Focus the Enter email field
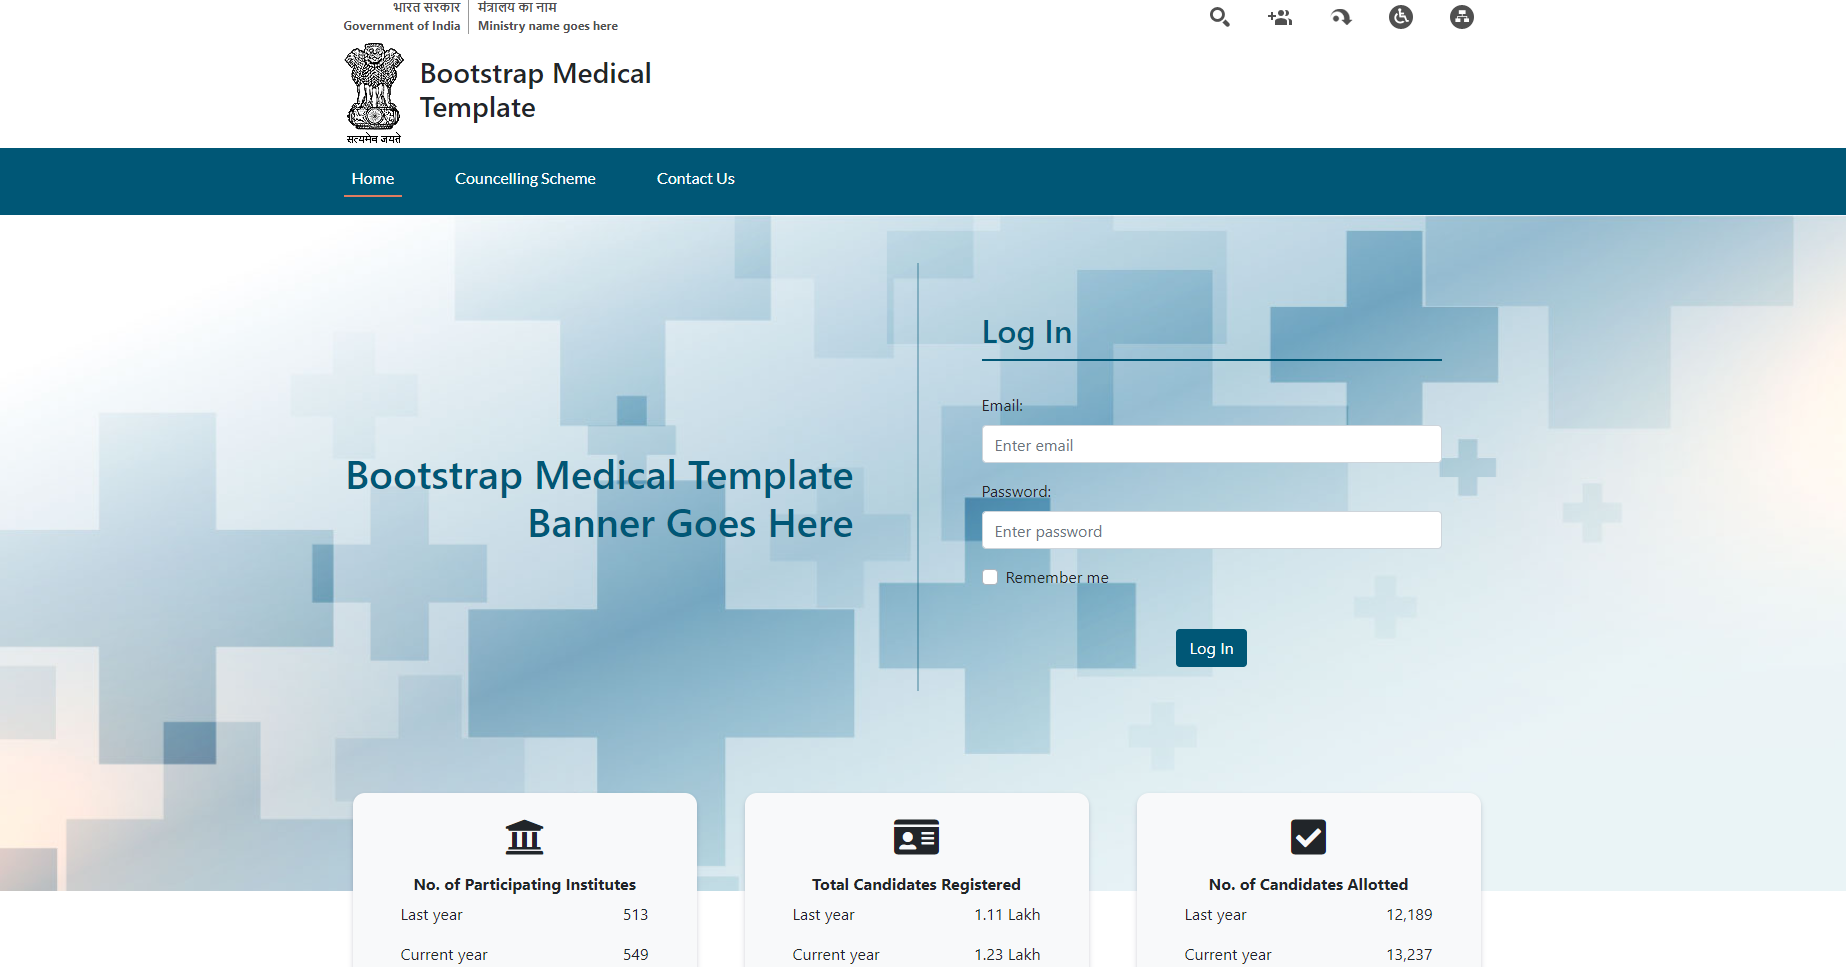 (x=1211, y=445)
